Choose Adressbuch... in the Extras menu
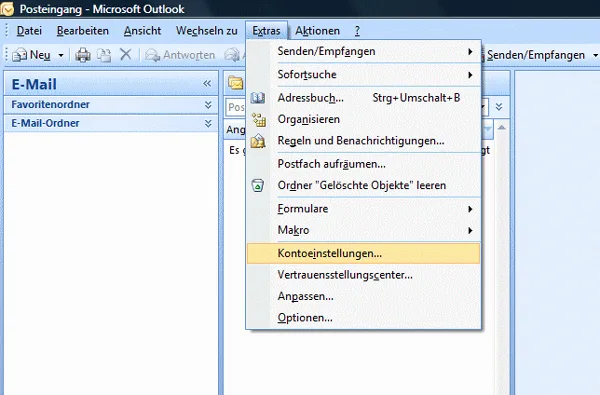This screenshot has height=395, width=600. [364, 98]
